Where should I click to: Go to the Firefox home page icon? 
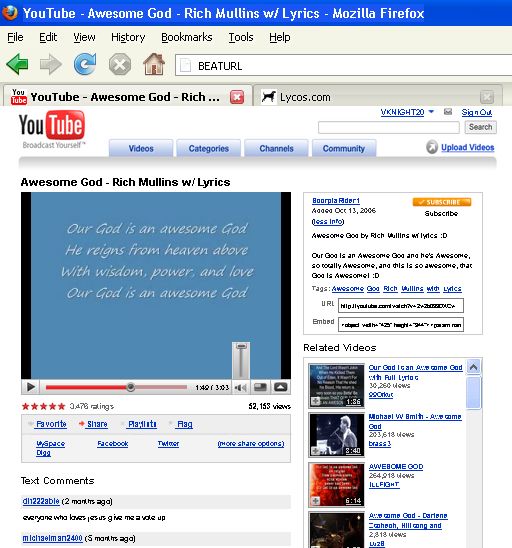point(154,64)
